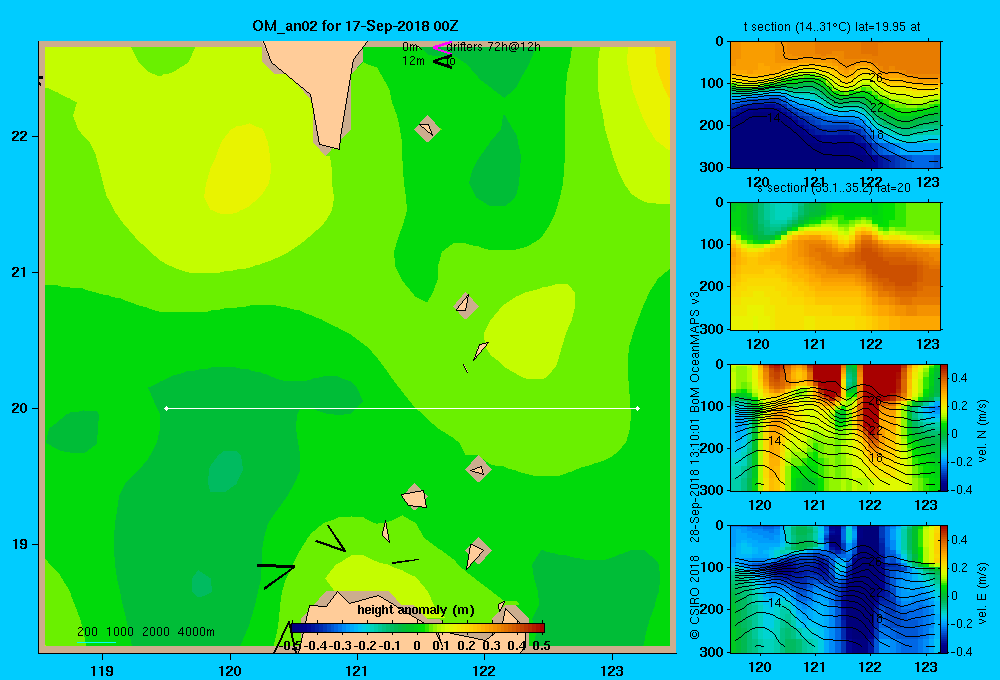
Task: Click the '© CSIRO 2018' copyright text
Action: (x=695, y=597)
